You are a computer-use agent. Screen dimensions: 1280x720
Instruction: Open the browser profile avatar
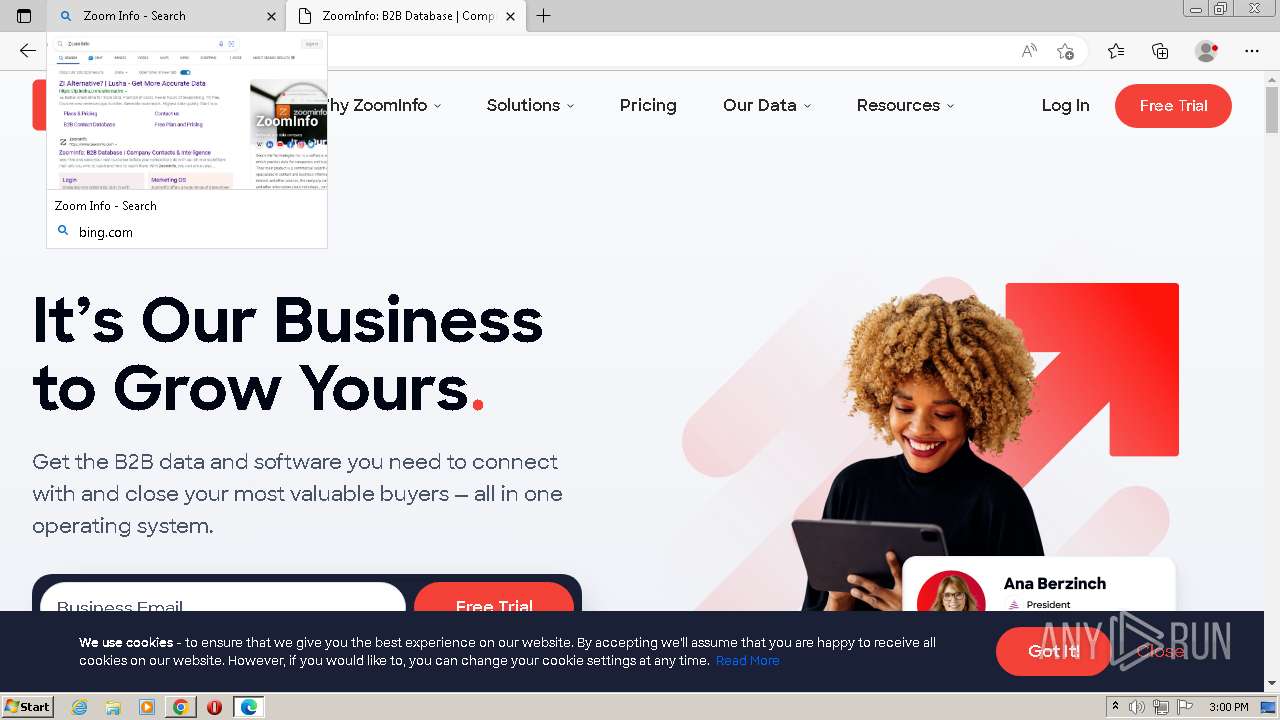(1206, 51)
